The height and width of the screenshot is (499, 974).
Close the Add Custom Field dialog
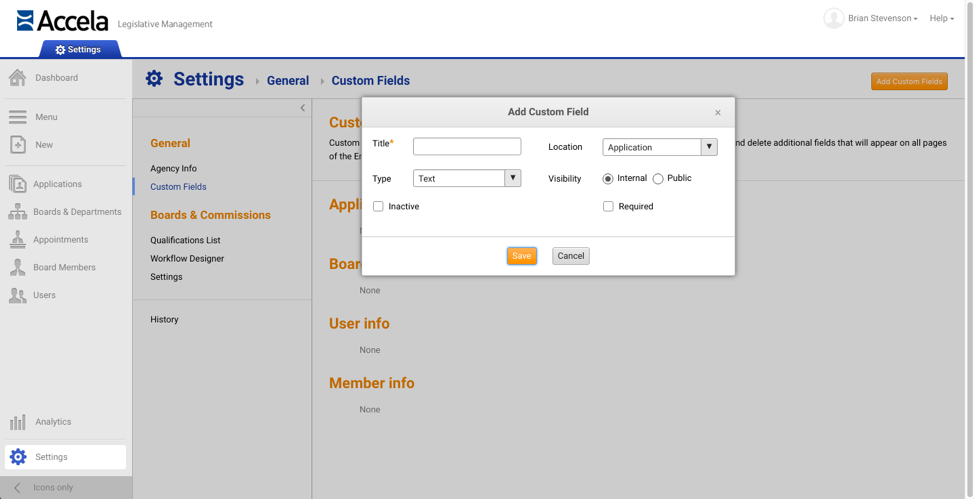[718, 112]
